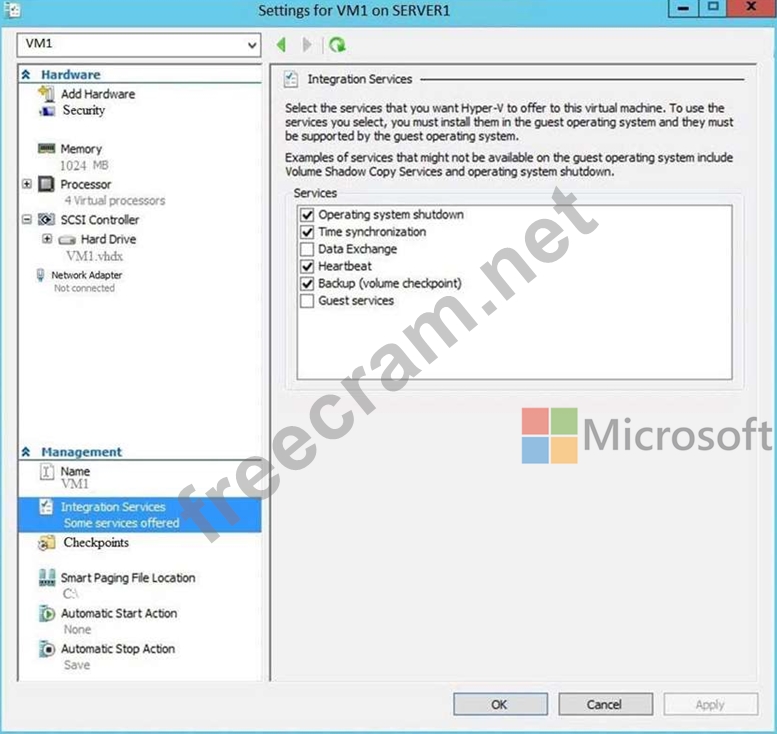Screen dimensions: 777x734
Task: Select Add Hardware in the tree
Action: coord(98,94)
